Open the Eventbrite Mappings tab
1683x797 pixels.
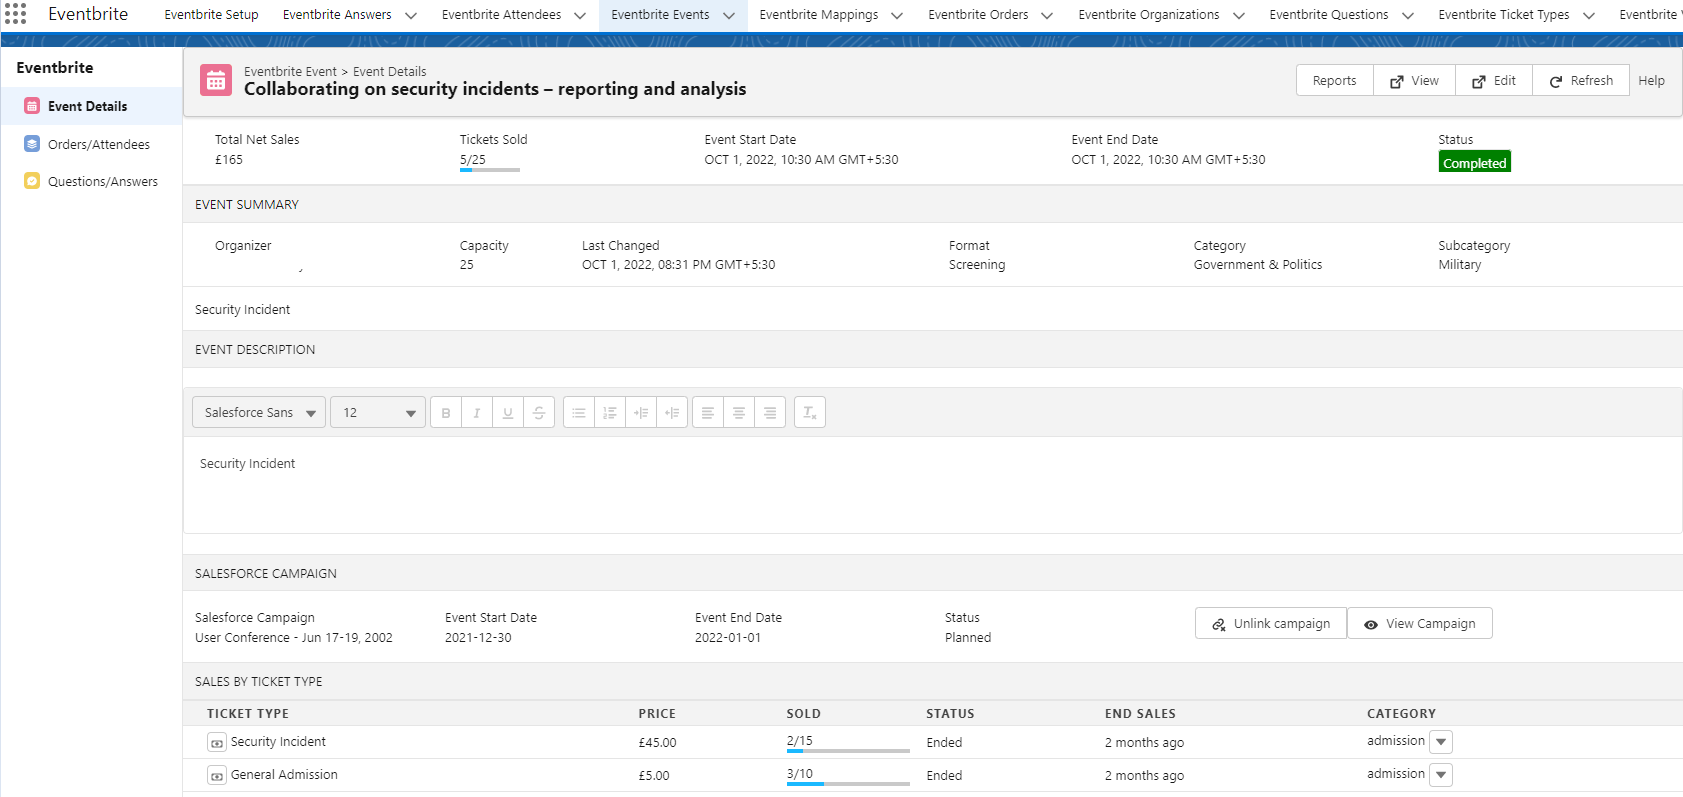tap(818, 14)
